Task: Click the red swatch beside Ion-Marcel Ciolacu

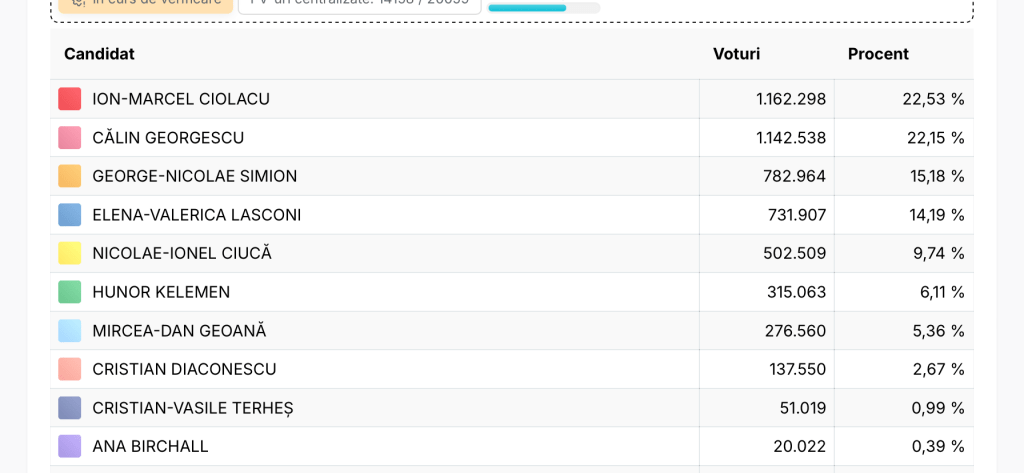Action: [69, 99]
